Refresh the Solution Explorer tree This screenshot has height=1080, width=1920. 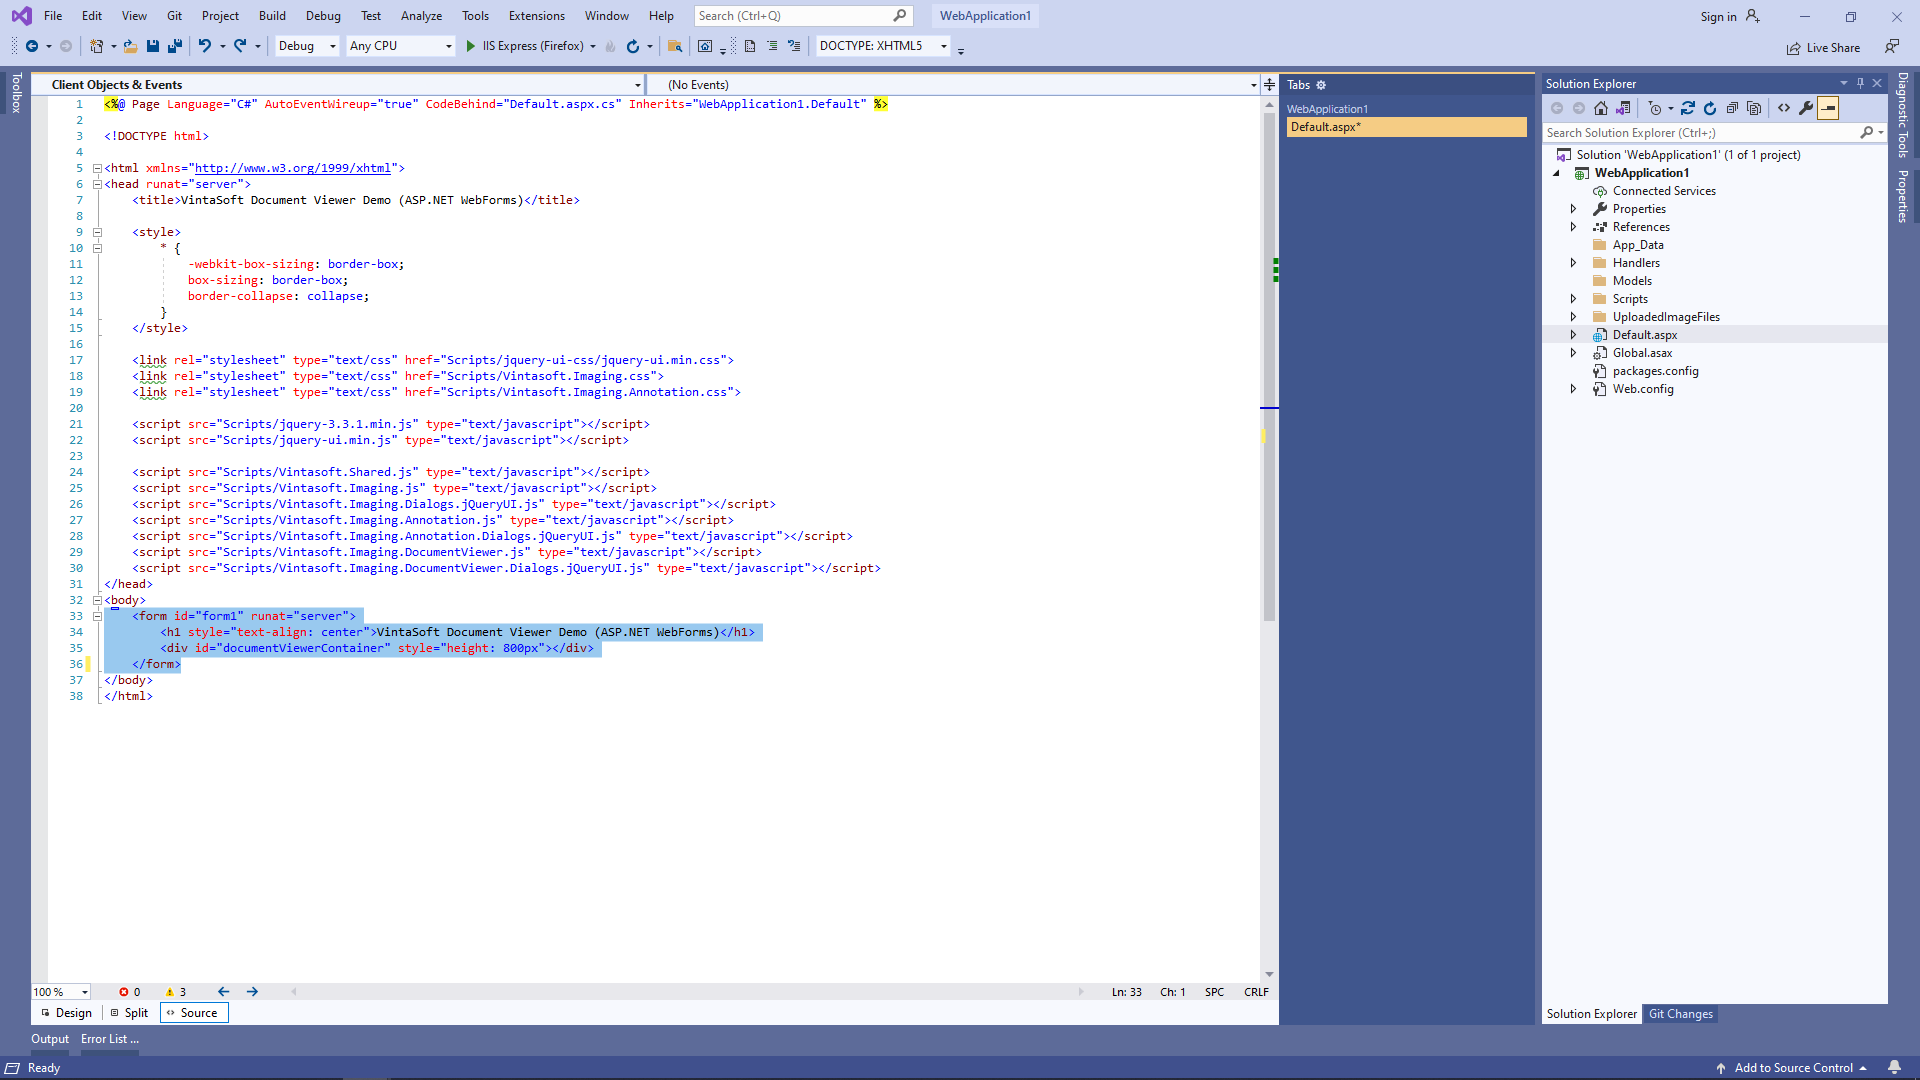pos(1711,108)
